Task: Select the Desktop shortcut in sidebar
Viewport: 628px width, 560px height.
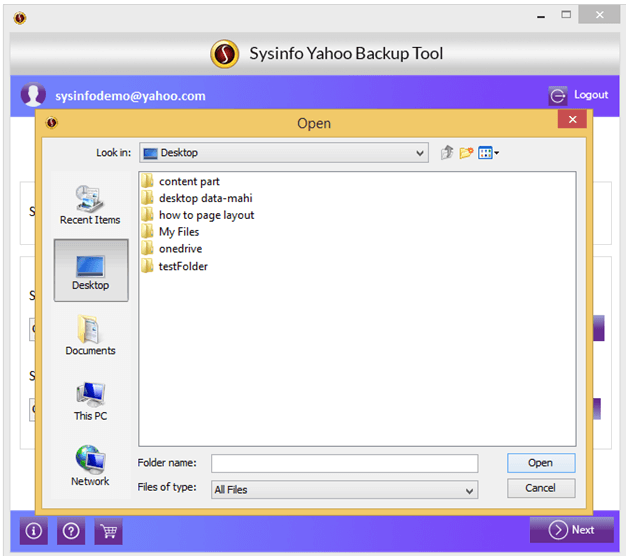Action: click(x=90, y=270)
